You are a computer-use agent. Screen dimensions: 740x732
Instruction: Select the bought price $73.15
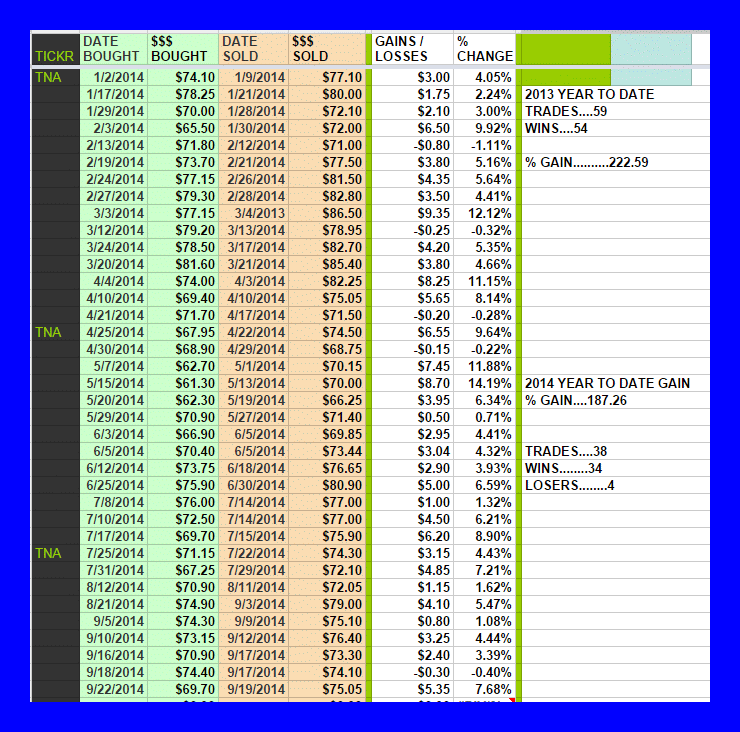pyautogui.click(x=183, y=638)
